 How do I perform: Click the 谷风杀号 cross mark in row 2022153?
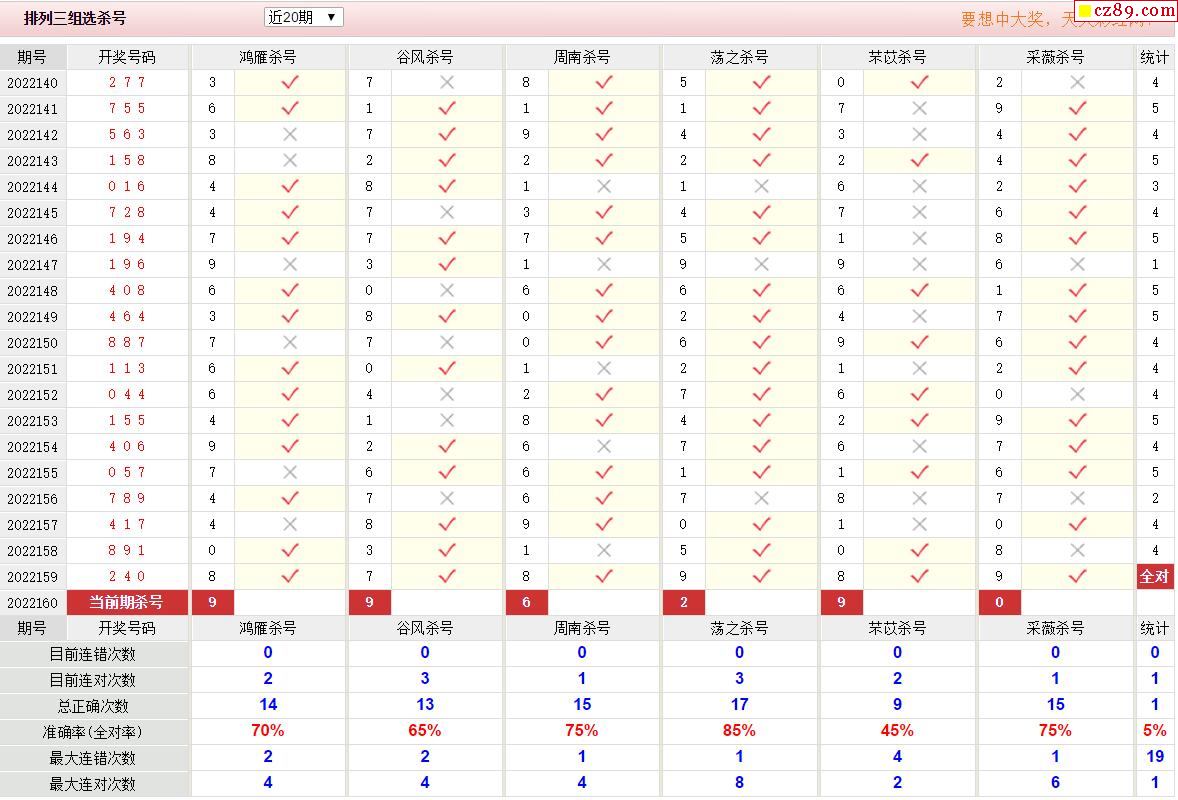coord(447,420)
